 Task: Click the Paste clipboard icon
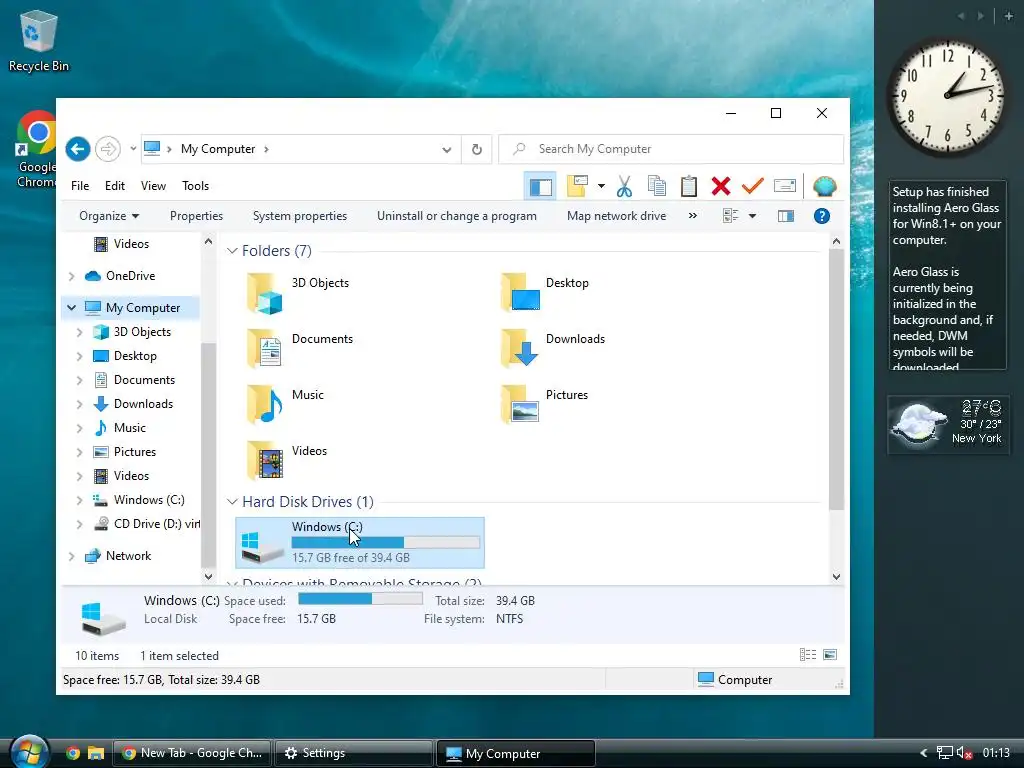[688, 186]
